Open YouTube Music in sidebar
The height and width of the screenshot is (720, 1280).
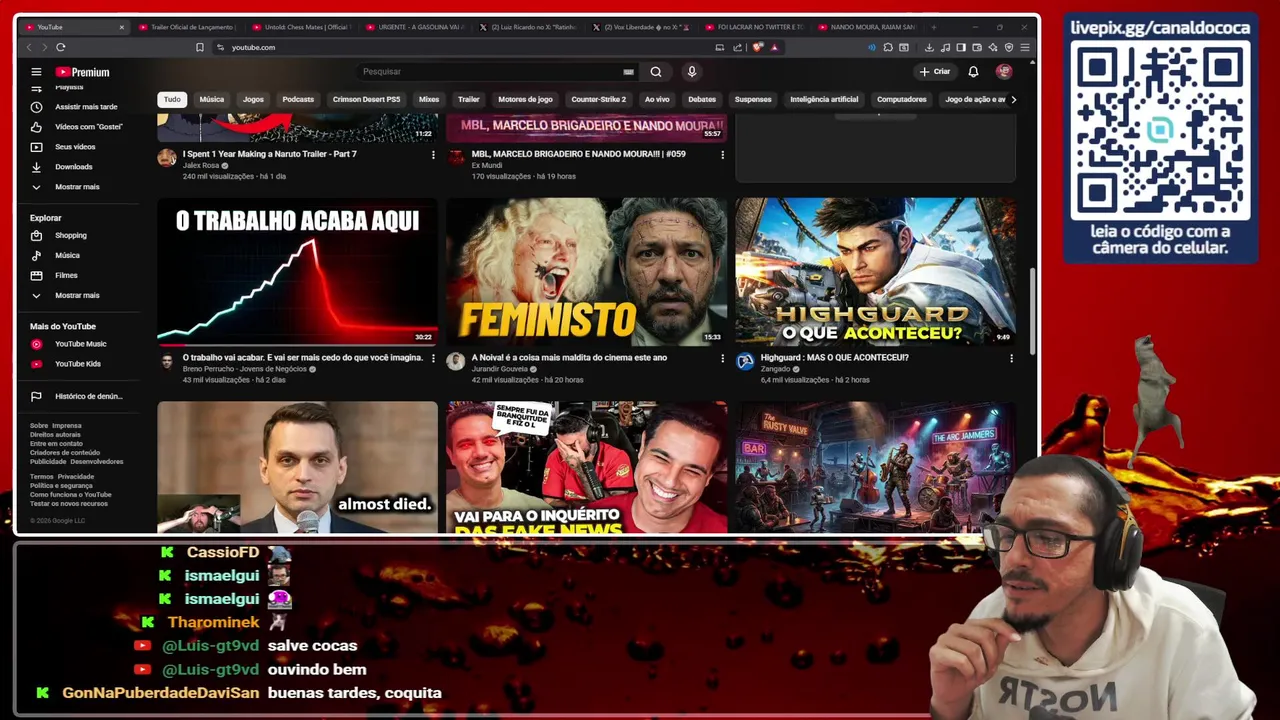pyautogui.click(x=80, y=344)
